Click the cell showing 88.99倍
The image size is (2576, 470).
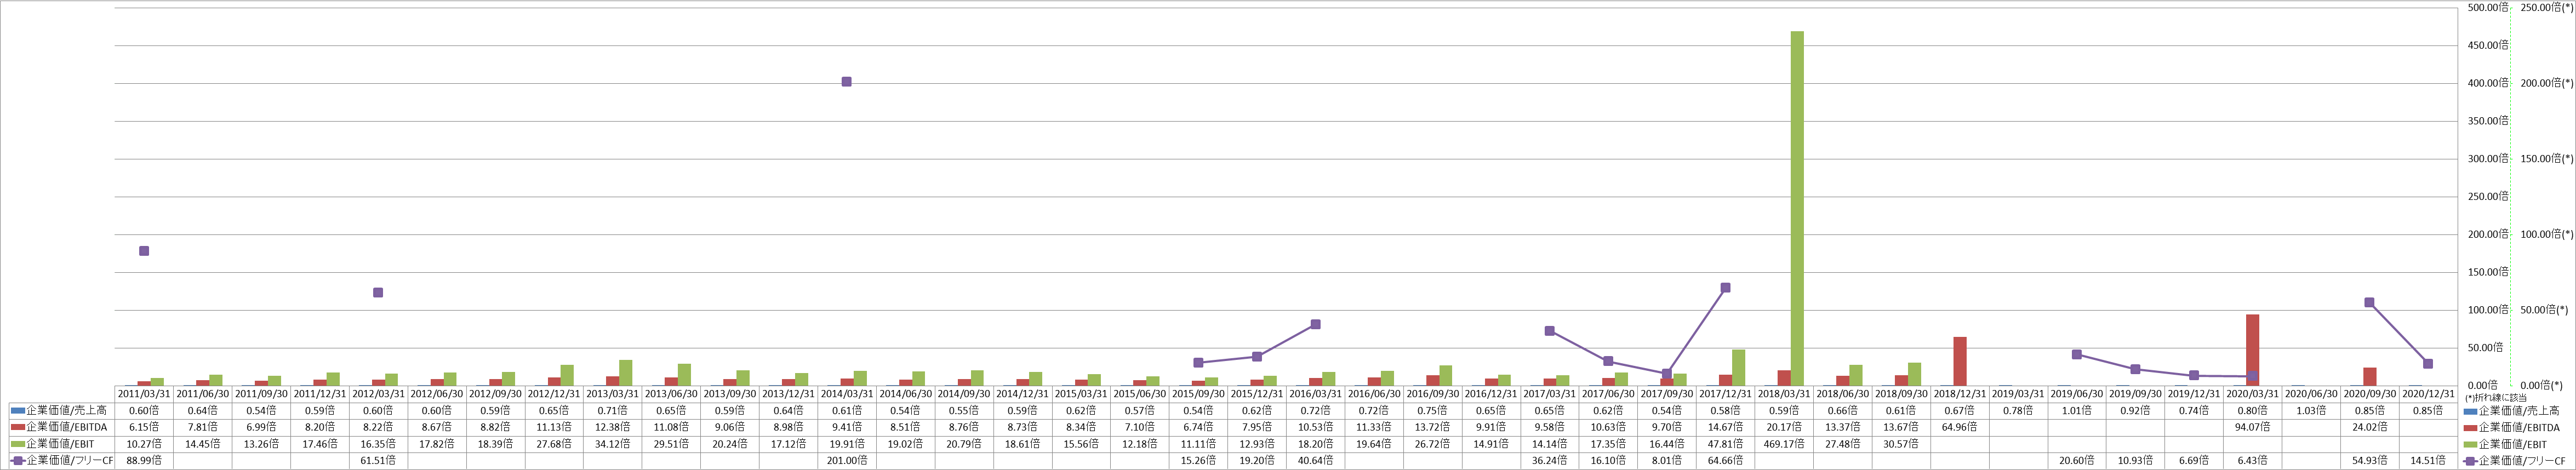tap(144, 461)
